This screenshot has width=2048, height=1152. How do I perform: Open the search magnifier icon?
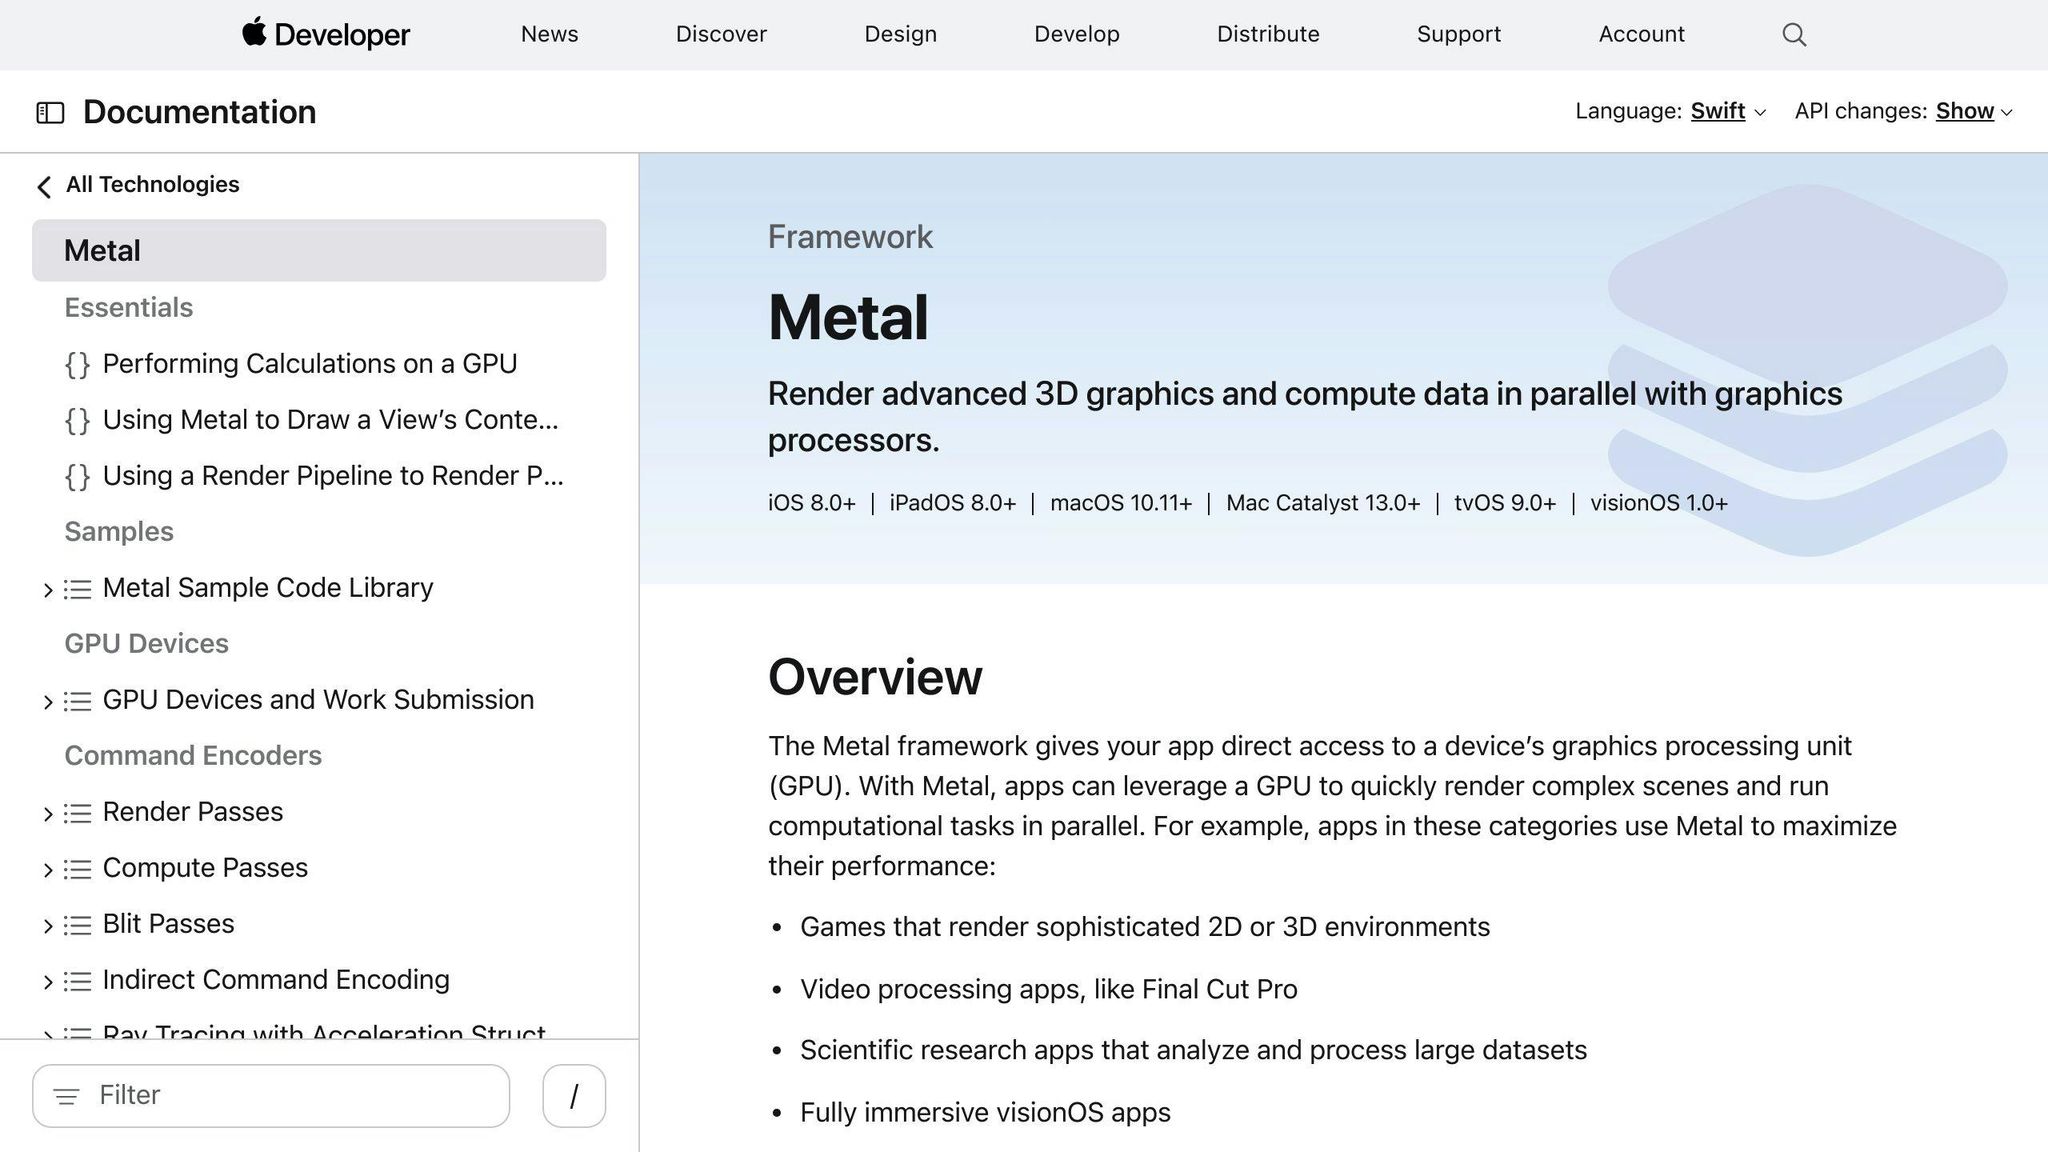[x=1793, y=34]
